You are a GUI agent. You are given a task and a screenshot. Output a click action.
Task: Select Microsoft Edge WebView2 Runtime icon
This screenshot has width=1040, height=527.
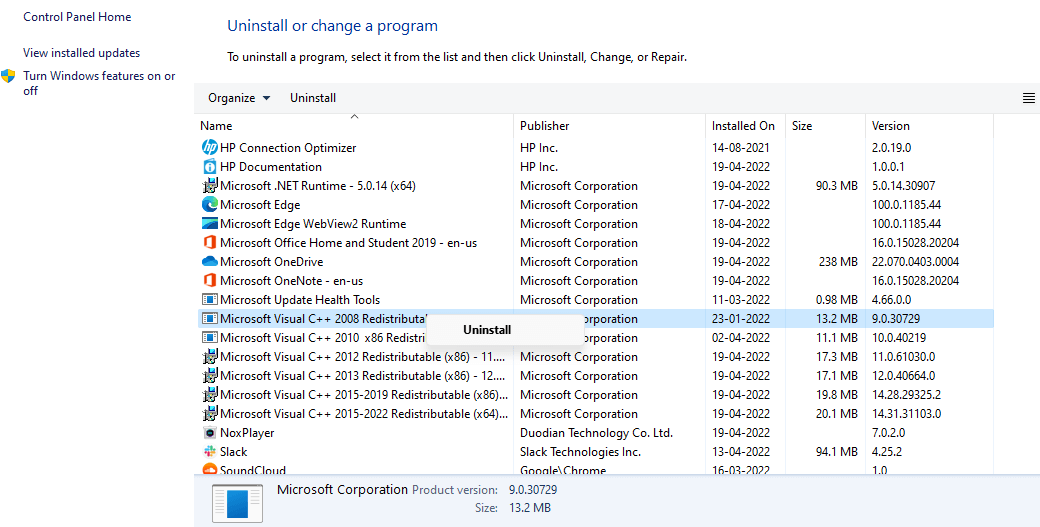[x=210, y=224]
